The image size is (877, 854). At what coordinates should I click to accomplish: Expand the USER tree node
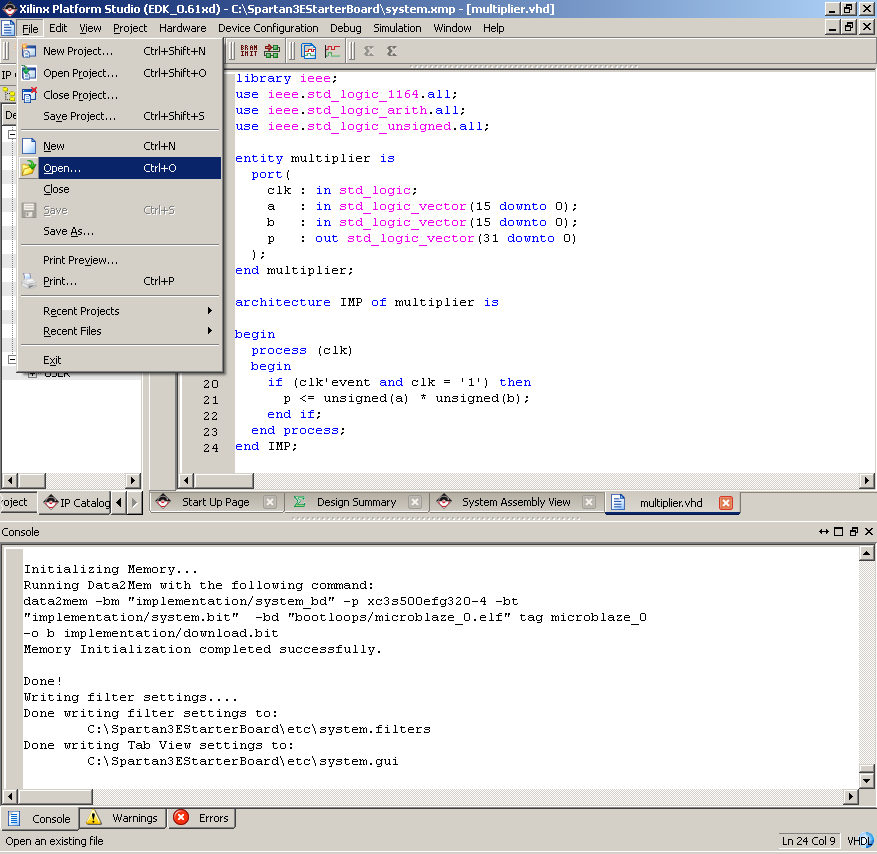pos(32,374)
